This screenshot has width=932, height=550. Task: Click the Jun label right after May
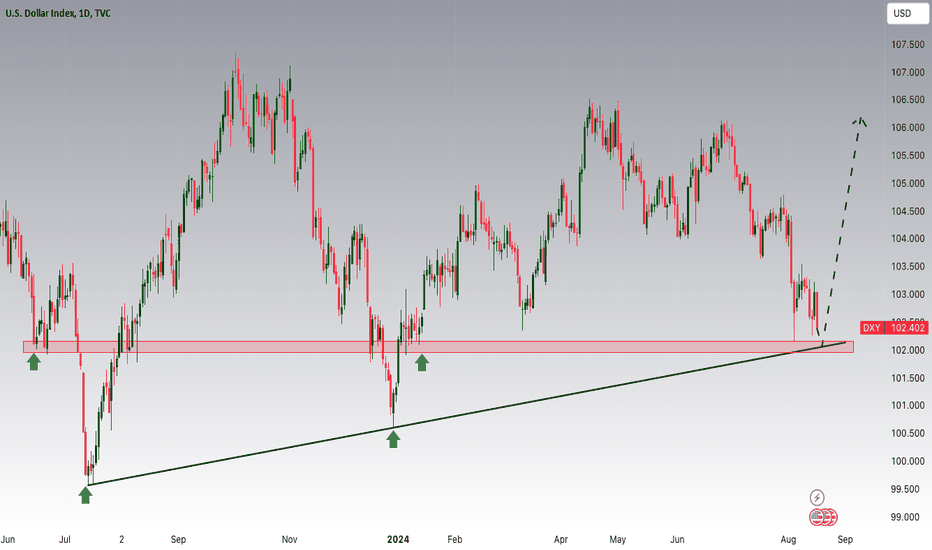pos(677,539)
